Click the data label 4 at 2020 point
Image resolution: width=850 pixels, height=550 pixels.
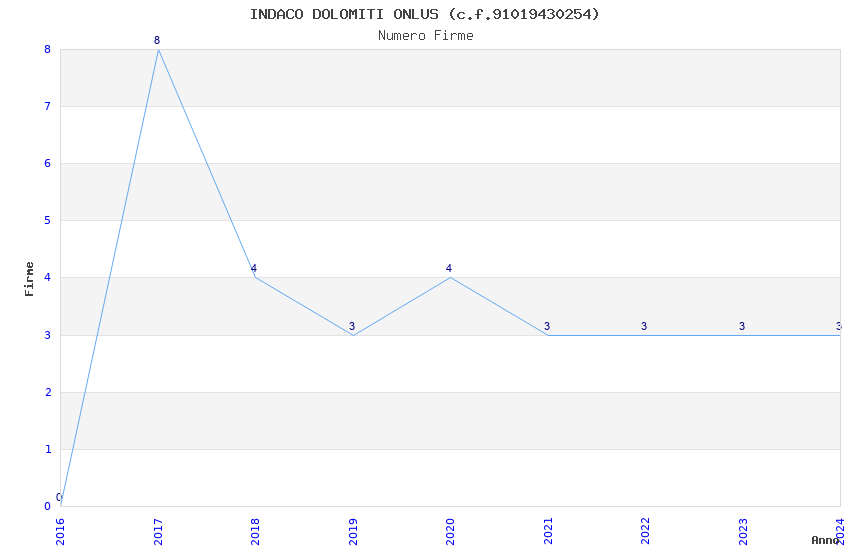tap(449, 268)
